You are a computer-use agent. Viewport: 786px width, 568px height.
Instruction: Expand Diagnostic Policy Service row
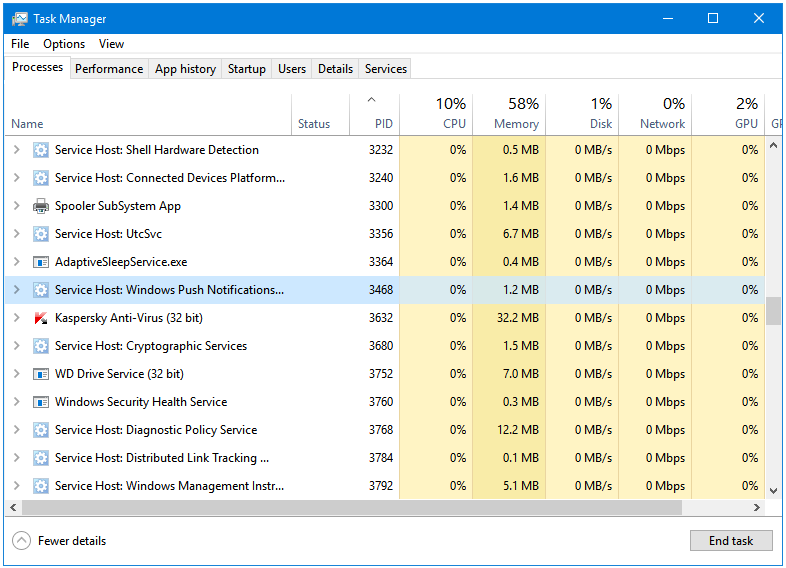pos(17,430)
